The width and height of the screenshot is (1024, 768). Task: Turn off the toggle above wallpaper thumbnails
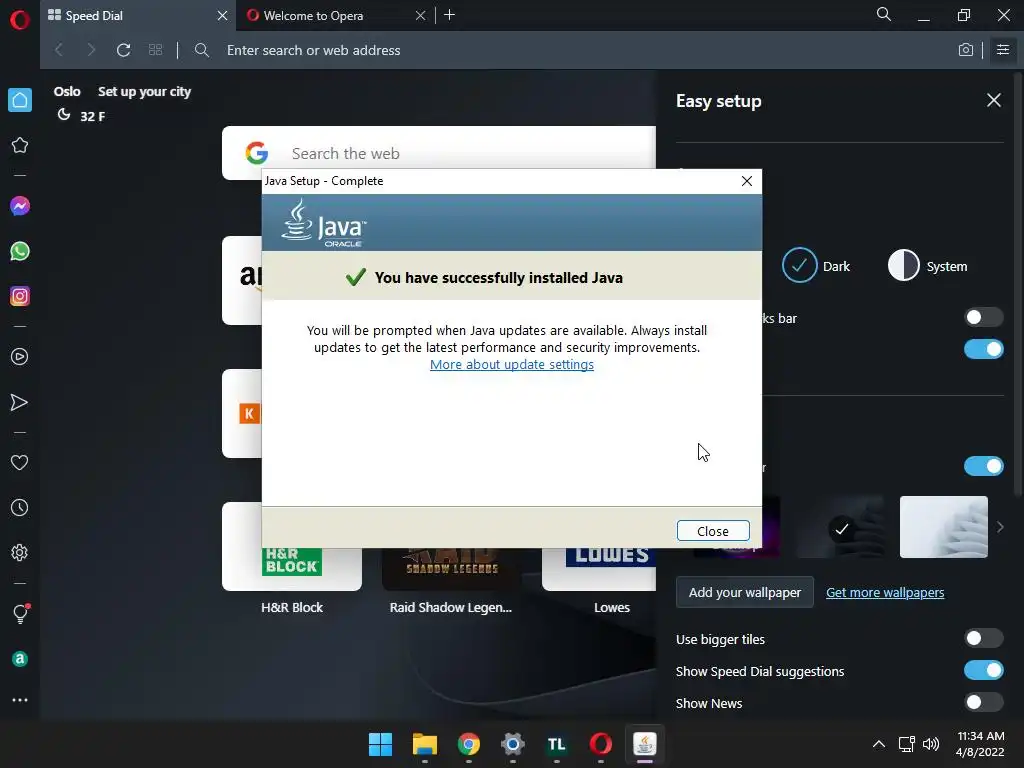(984, 466)
